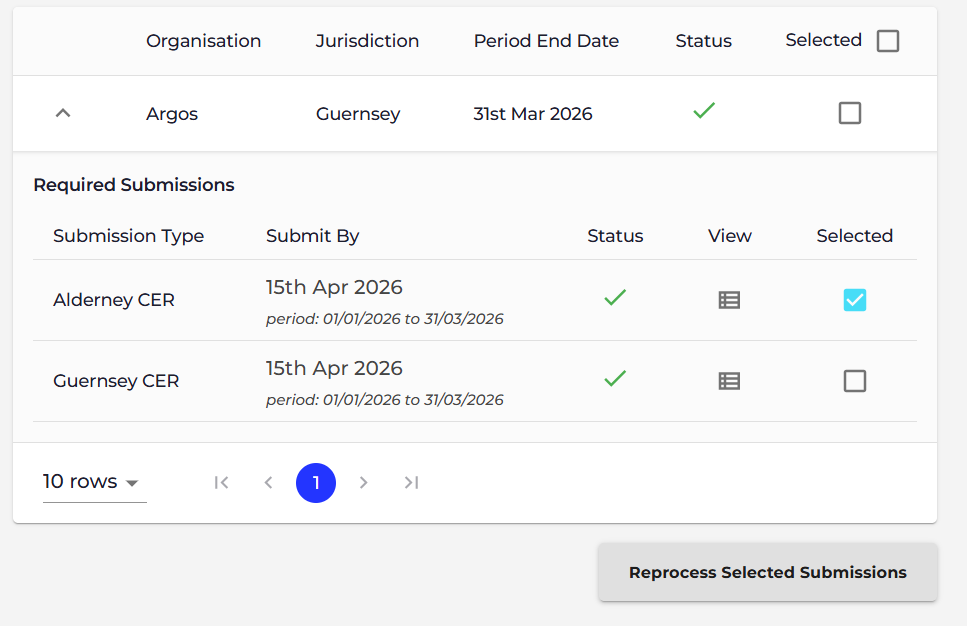Click the Alderney CER submission type cell
Image resolution: width=967 pixels, height=626 pixels.
(x=114, y=300)
